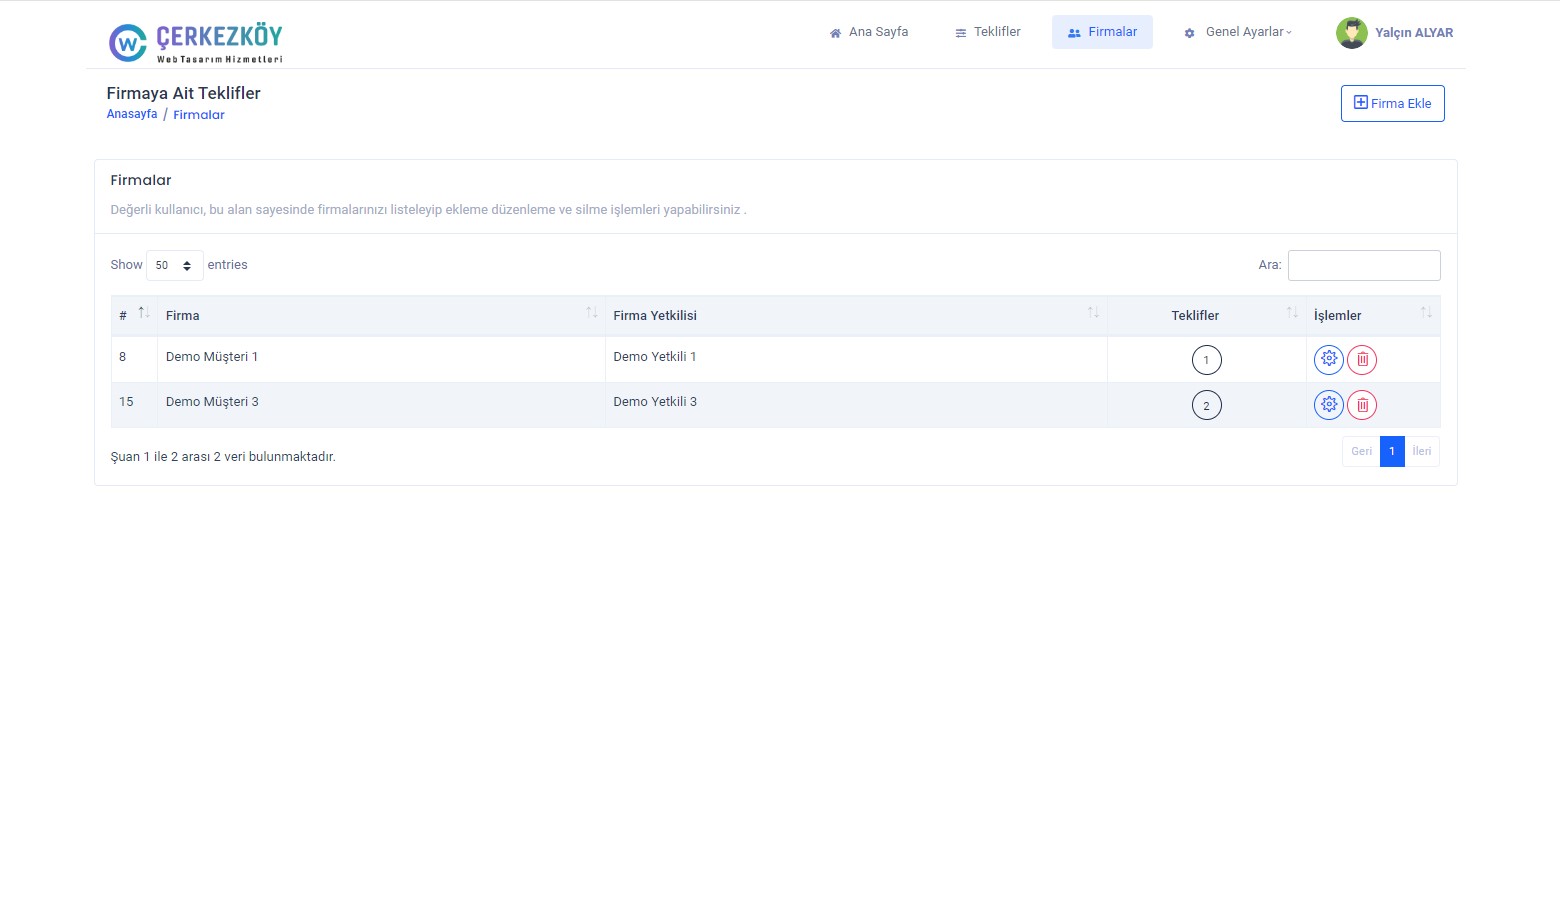Click the trash icon for Demo Müşteri 1

[1362, 360]
